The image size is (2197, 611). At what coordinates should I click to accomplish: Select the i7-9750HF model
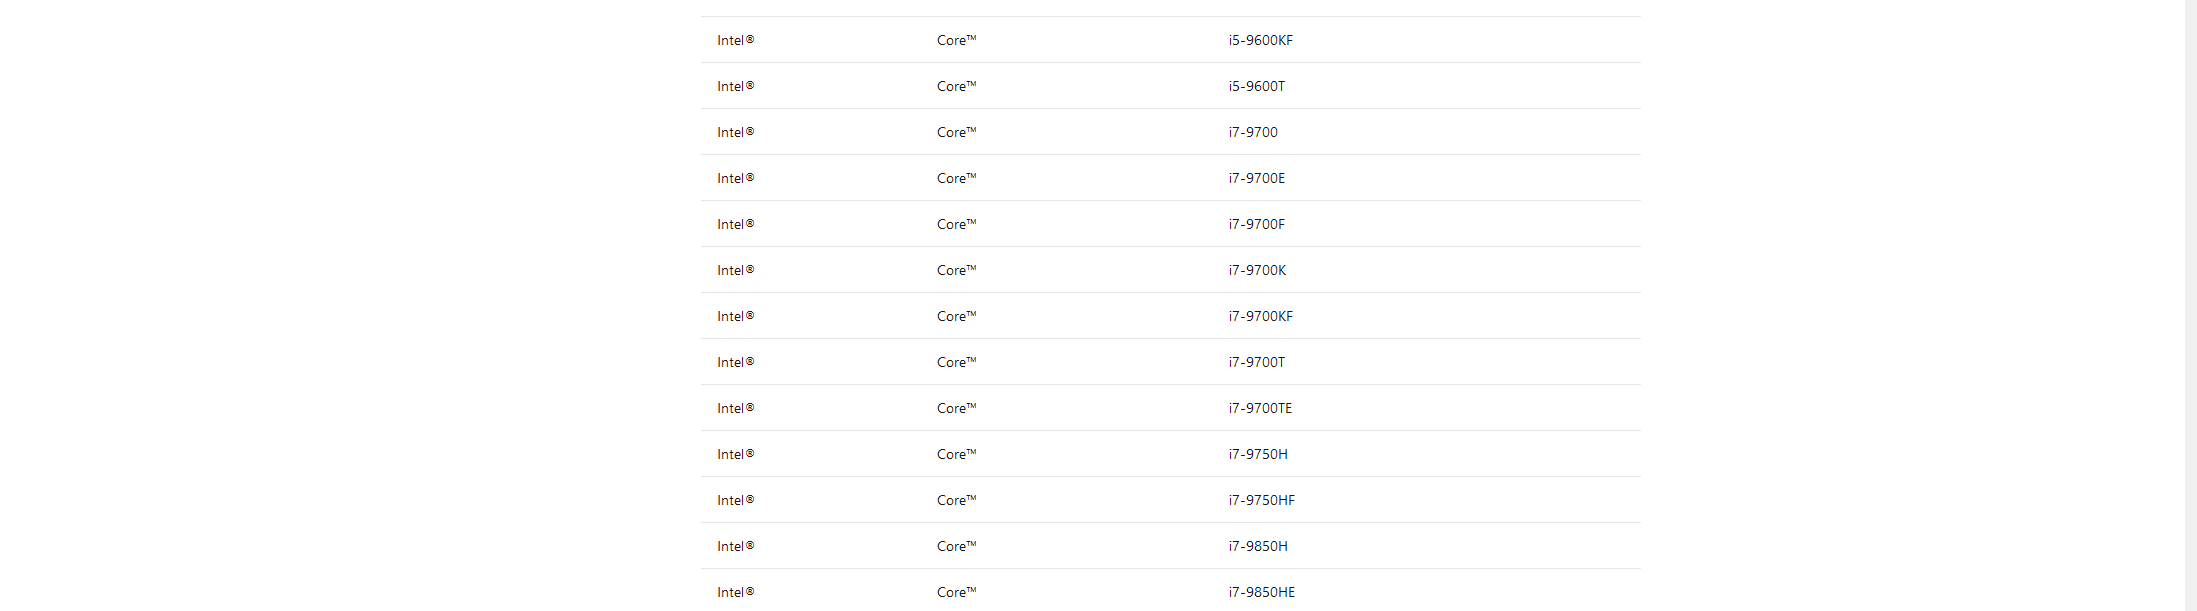pos(1261,500)
